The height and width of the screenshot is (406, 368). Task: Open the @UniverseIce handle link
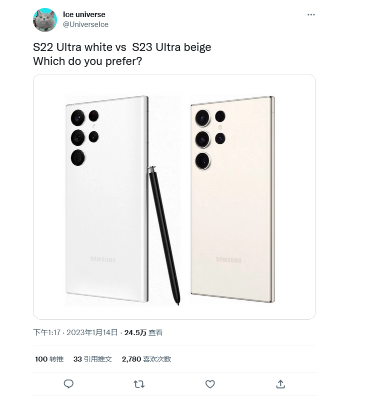coord(85,25)
